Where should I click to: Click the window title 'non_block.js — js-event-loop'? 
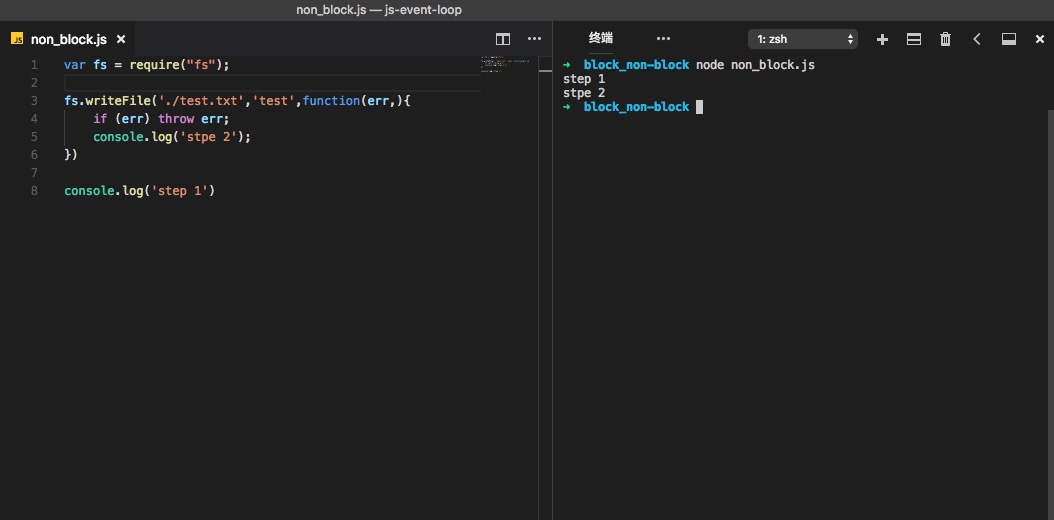(379, 10)
